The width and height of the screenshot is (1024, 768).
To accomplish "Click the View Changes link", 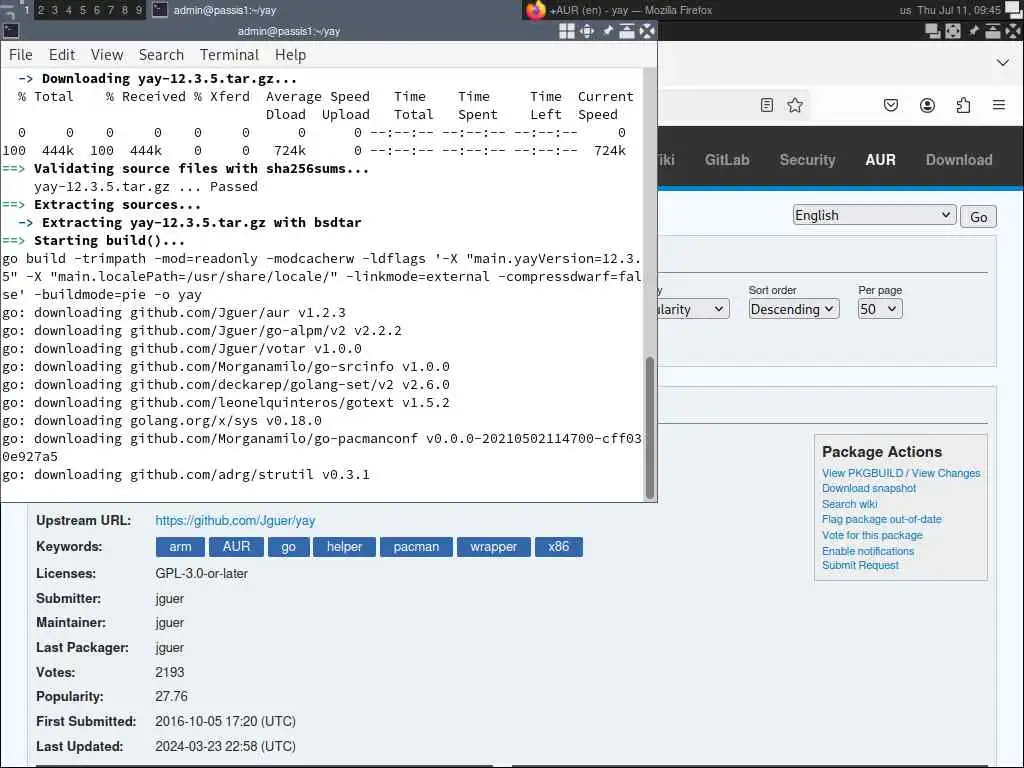I will (946, 473).
